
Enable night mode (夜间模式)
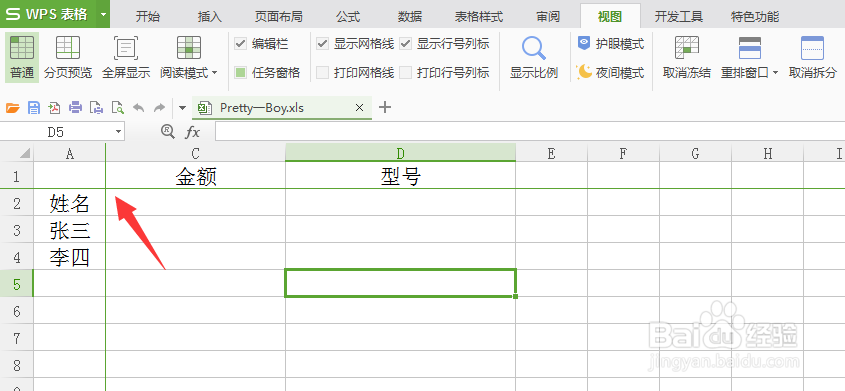(611, 72)
